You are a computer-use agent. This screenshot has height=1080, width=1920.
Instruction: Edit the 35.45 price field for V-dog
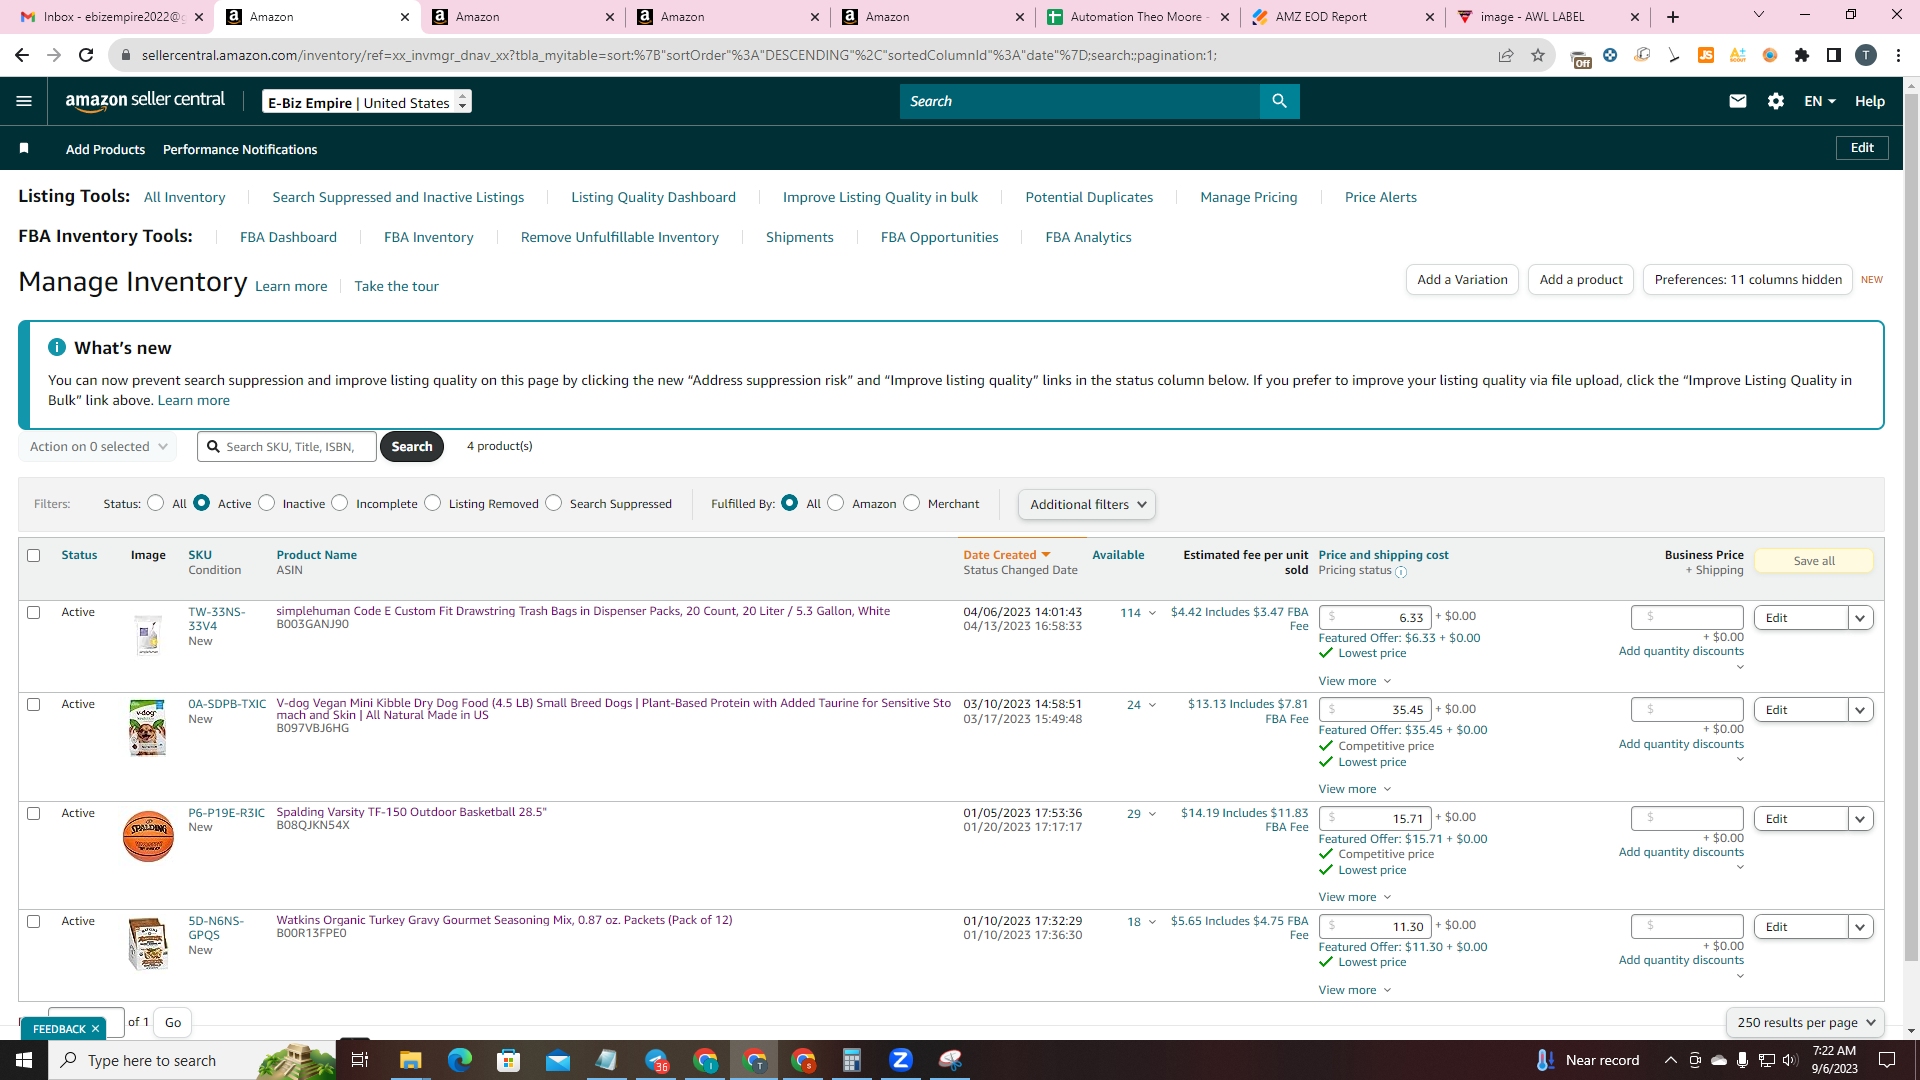[x=1375, y=710]
